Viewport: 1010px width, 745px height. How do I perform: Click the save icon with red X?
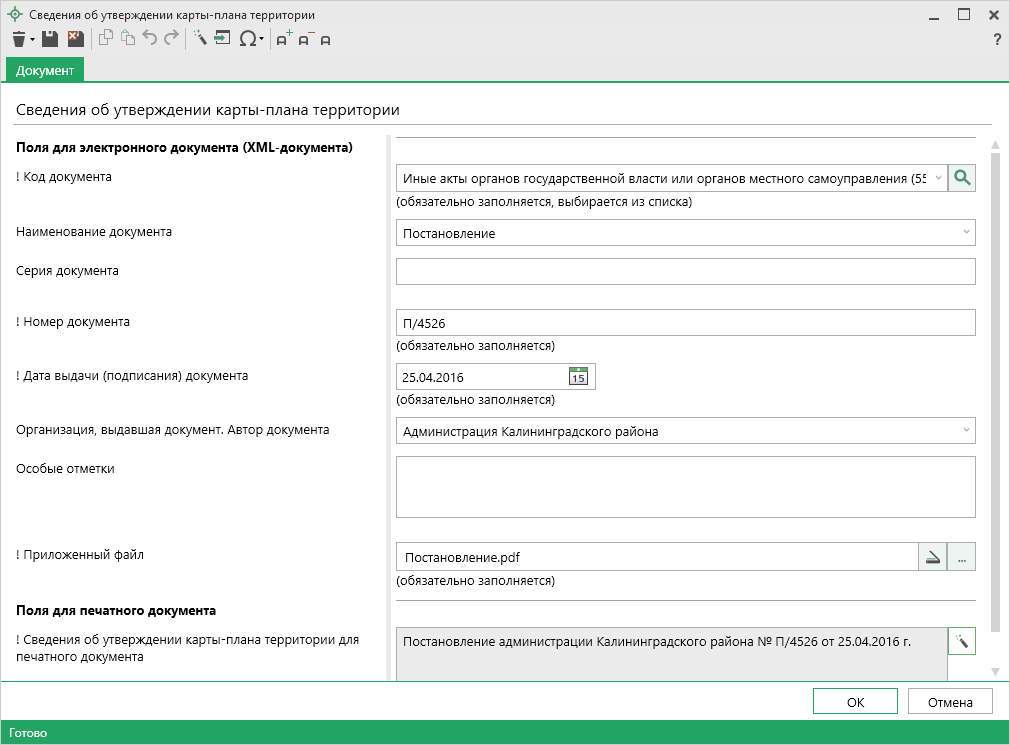pyautogui.click(x=75, y=39)
